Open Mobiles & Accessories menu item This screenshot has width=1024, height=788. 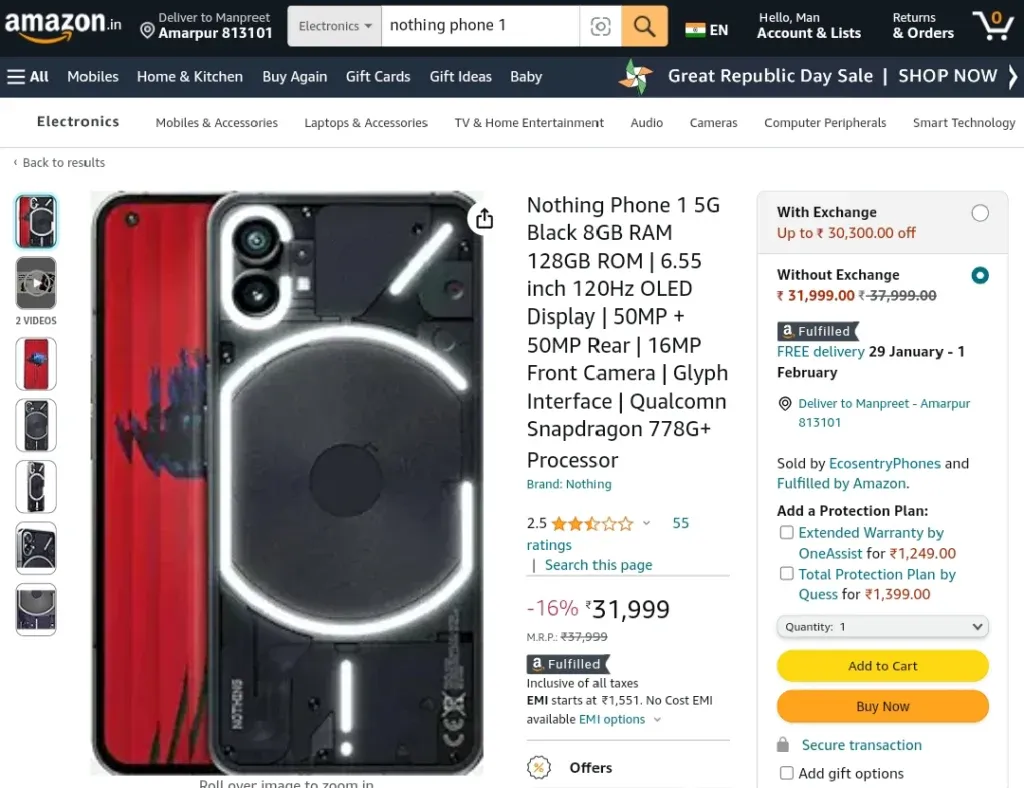tap(216, 123)
